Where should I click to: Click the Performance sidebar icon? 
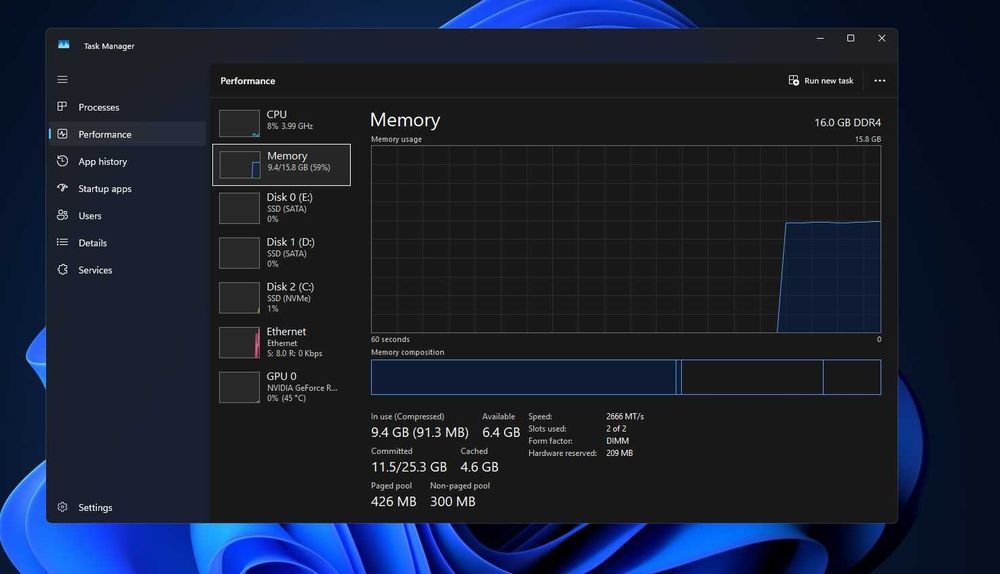click(x=62, y=134)
